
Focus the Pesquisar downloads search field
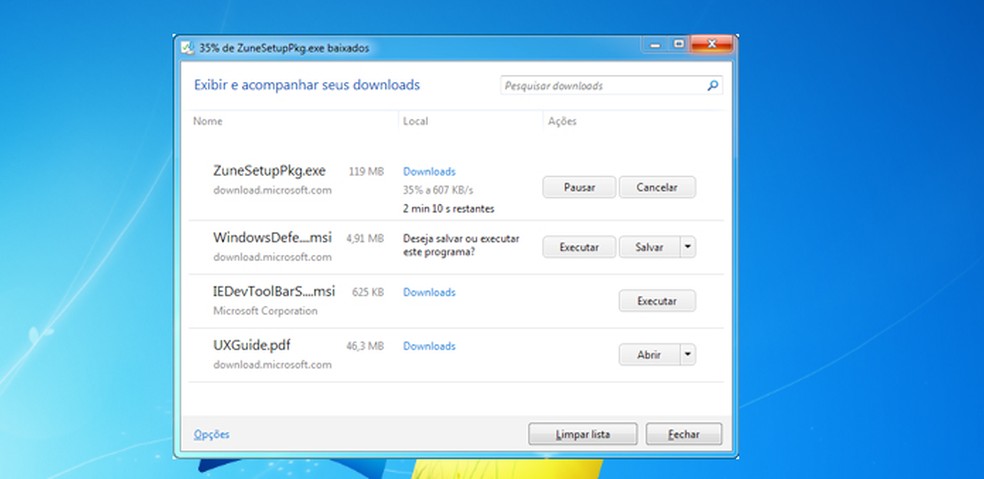[x=611, y=85]
